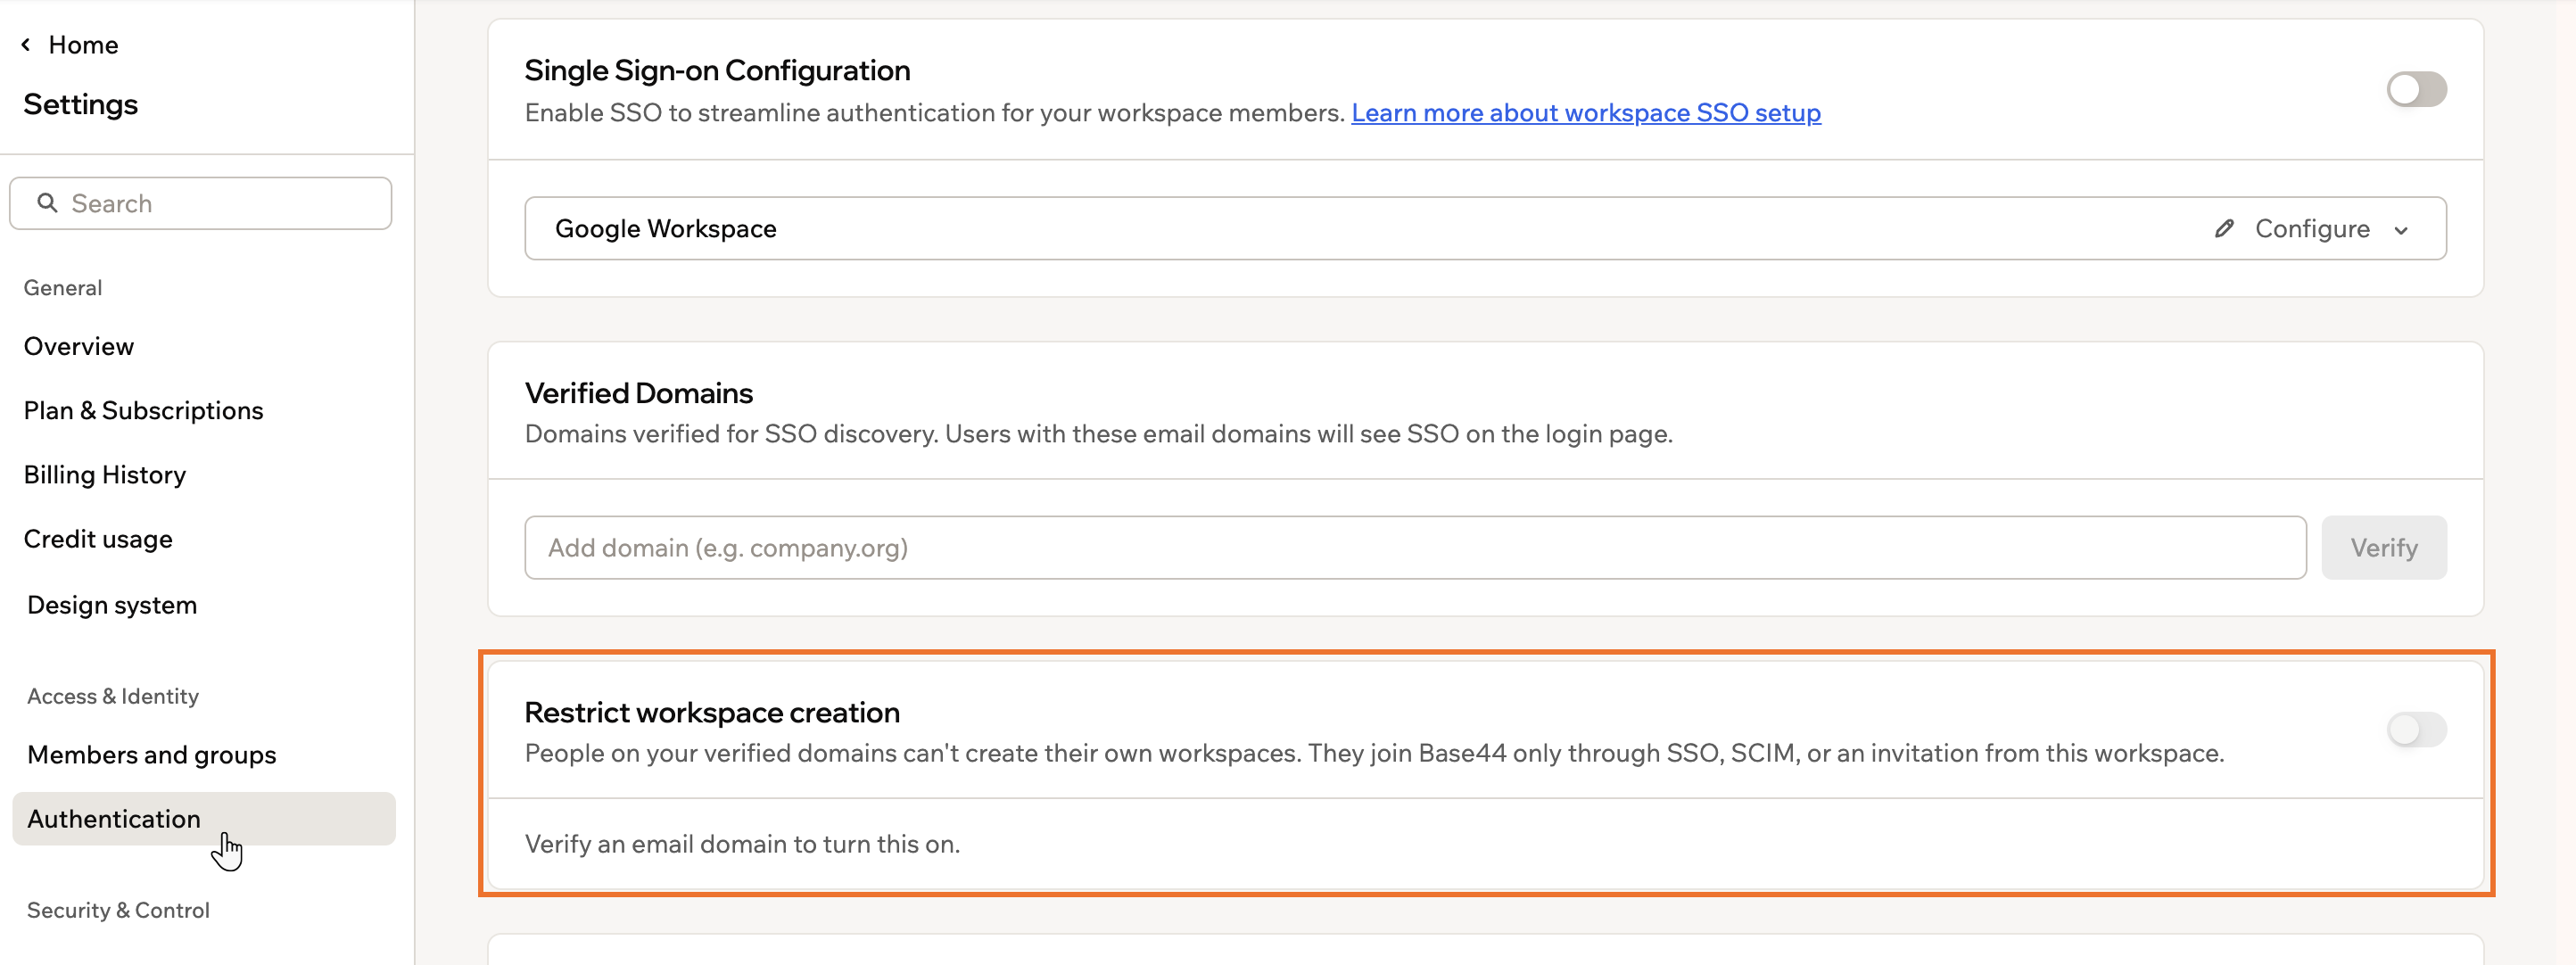
Task: Click 'Verify an email domain to turn this on.'
Action: (x=742, y=844)
